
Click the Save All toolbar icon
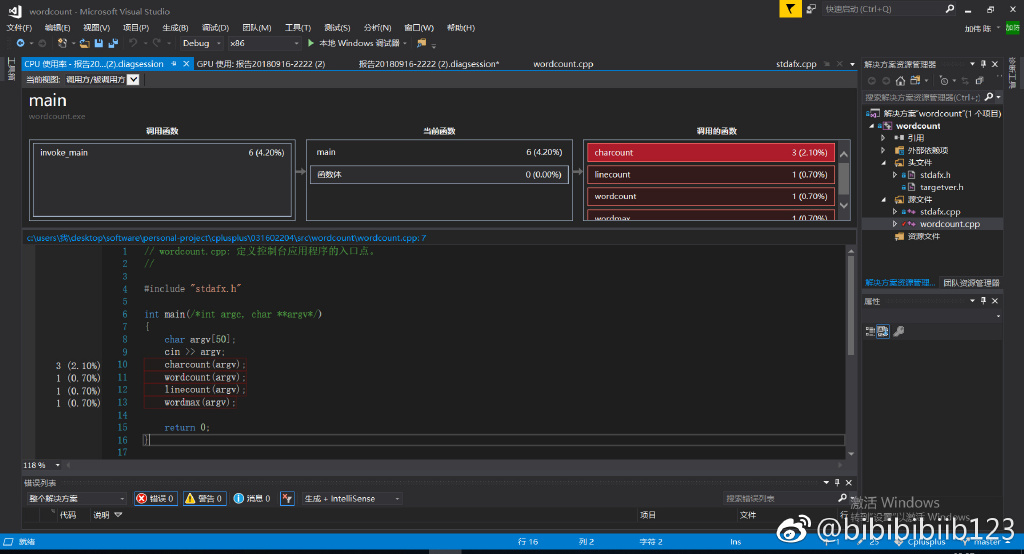pyautogui.click(x=112, y=43)
